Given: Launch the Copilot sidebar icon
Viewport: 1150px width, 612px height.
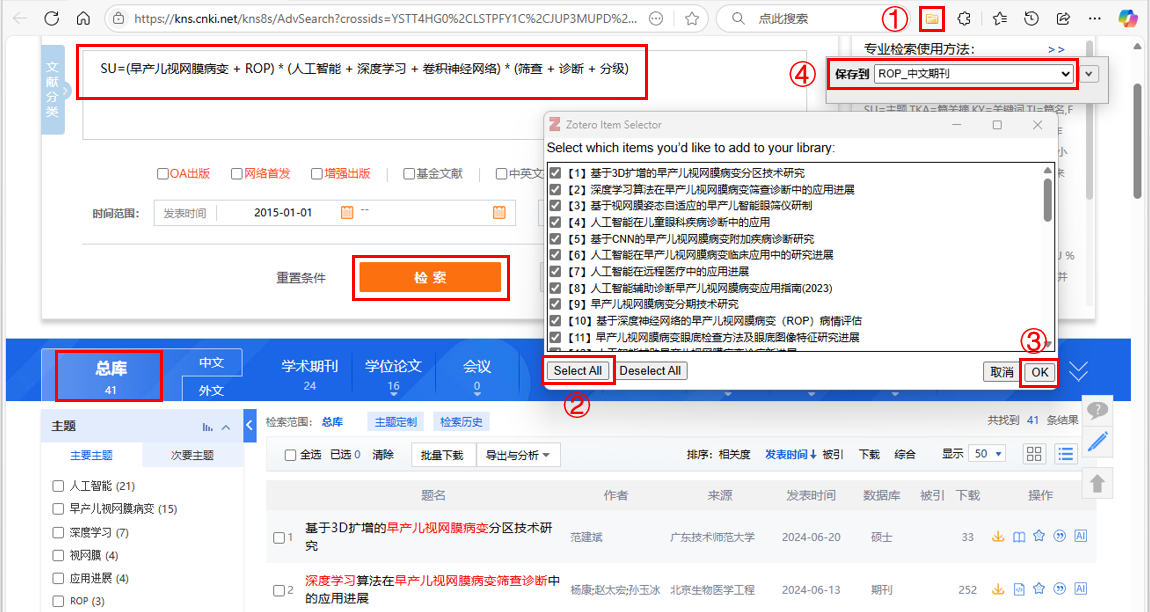Looking at the screenshot, I should pyautogui.click(x=1127, y=18).
